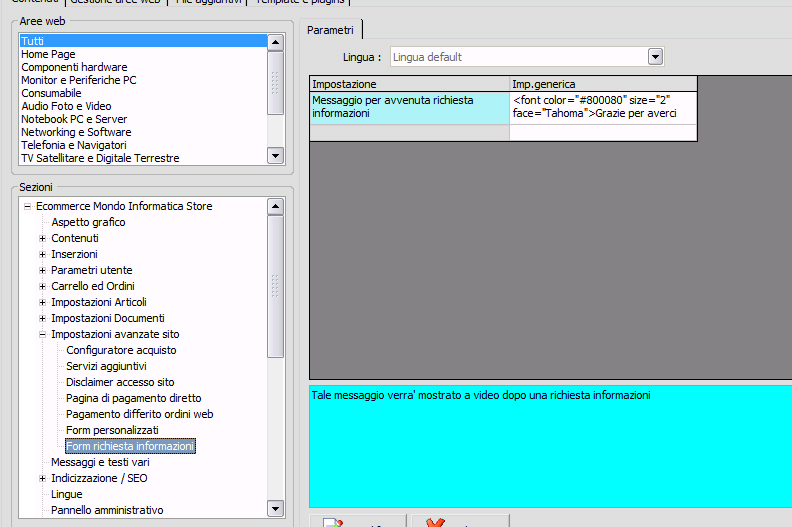Click Sezioni tree scroll down arrow
The image size is (792, 527).
tap(275, 509)
